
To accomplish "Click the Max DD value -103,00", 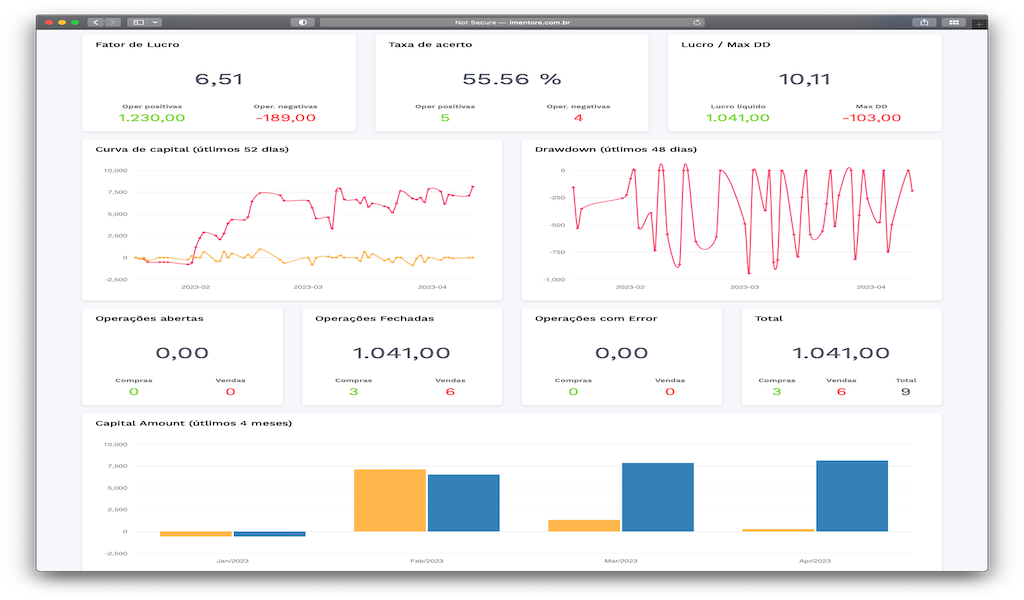I will click(x=871, y=118).
